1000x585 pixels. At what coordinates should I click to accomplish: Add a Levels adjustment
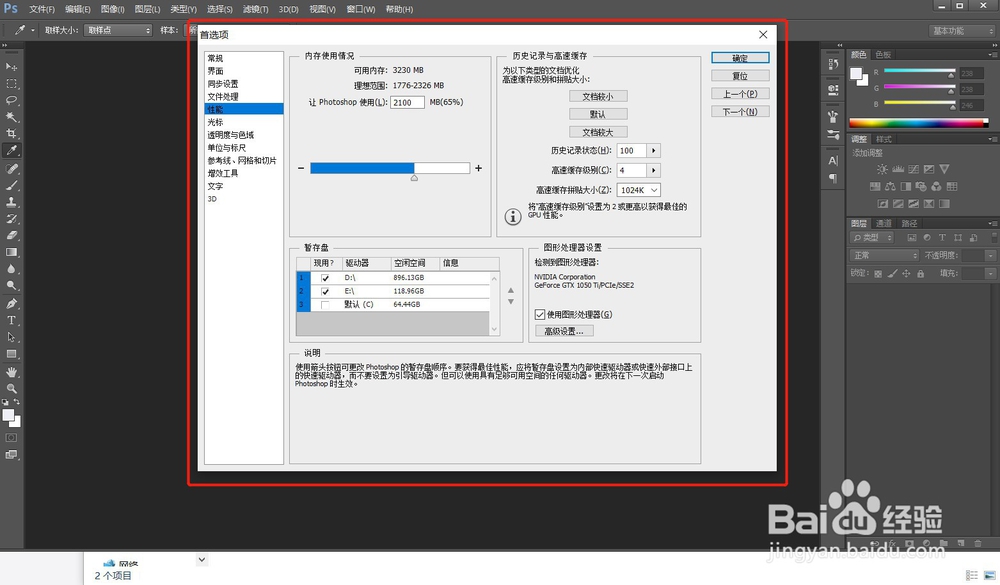[x=898, y=169]
